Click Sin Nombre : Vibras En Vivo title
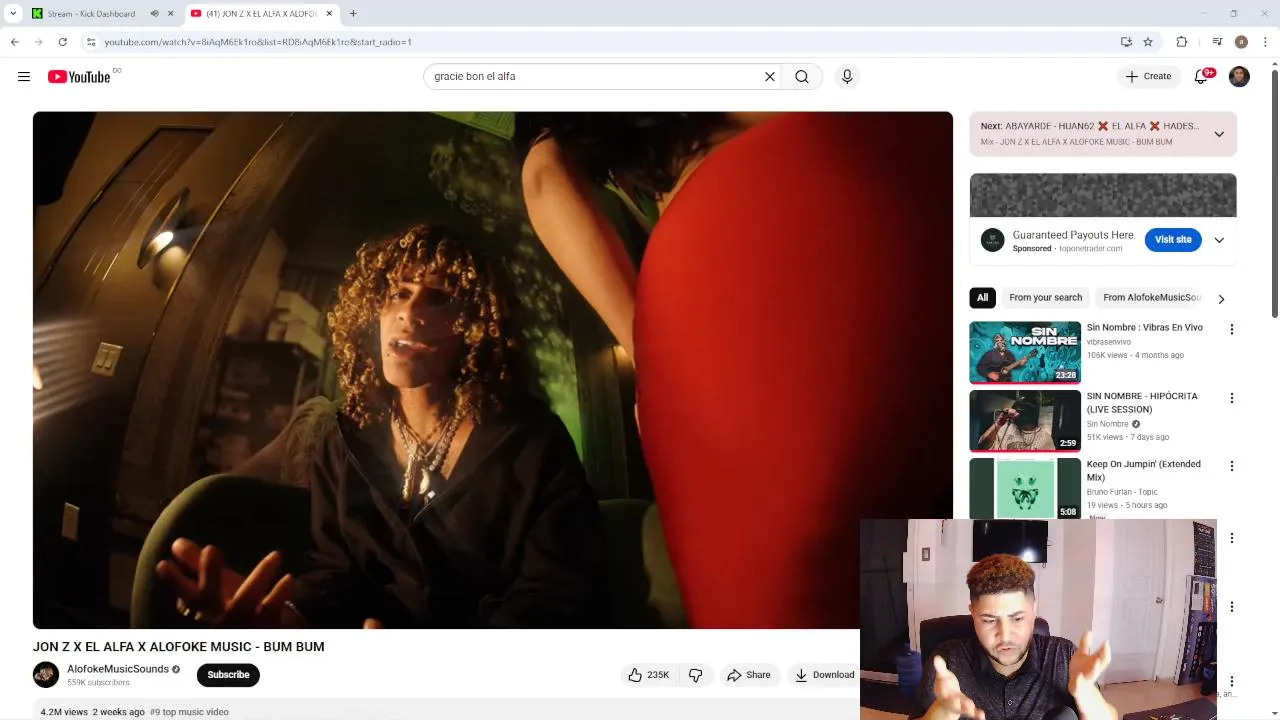This screenshot has width=1280, height=720. click(x=1144, y=327)
